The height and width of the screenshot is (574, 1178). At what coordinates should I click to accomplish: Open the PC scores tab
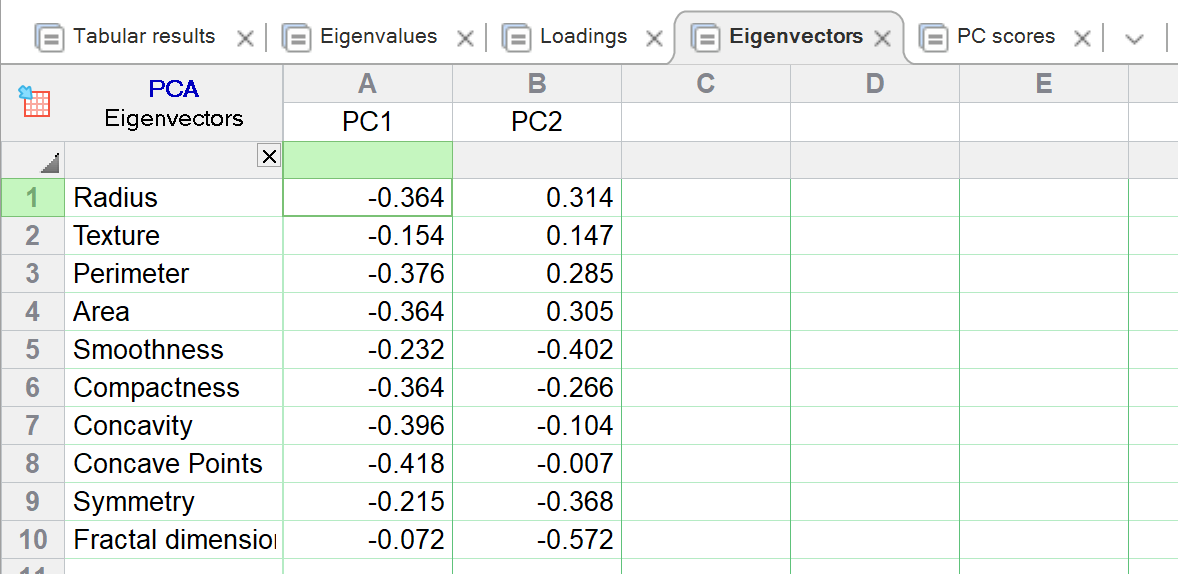coord(1005,37)
